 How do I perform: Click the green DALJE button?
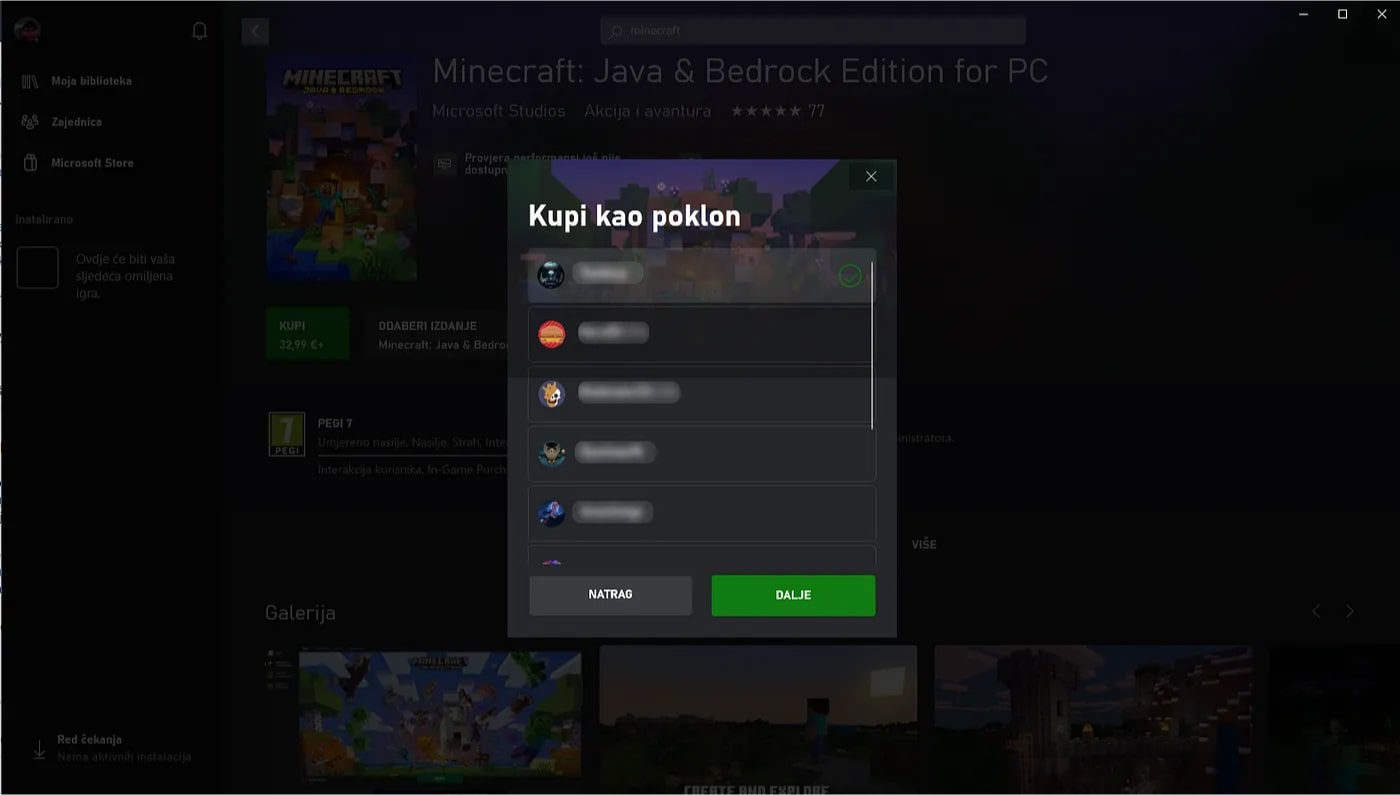793,595
